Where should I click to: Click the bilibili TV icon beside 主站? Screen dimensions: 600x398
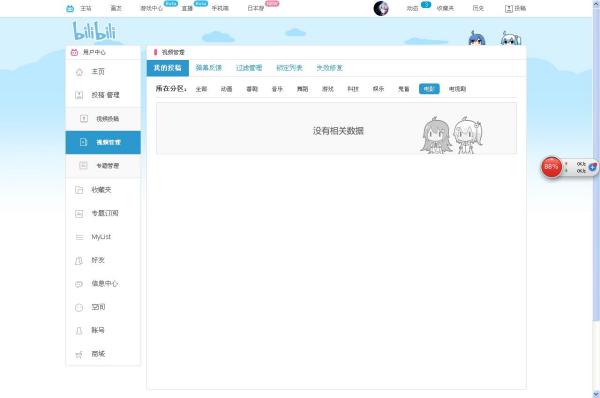coord(70,8)
